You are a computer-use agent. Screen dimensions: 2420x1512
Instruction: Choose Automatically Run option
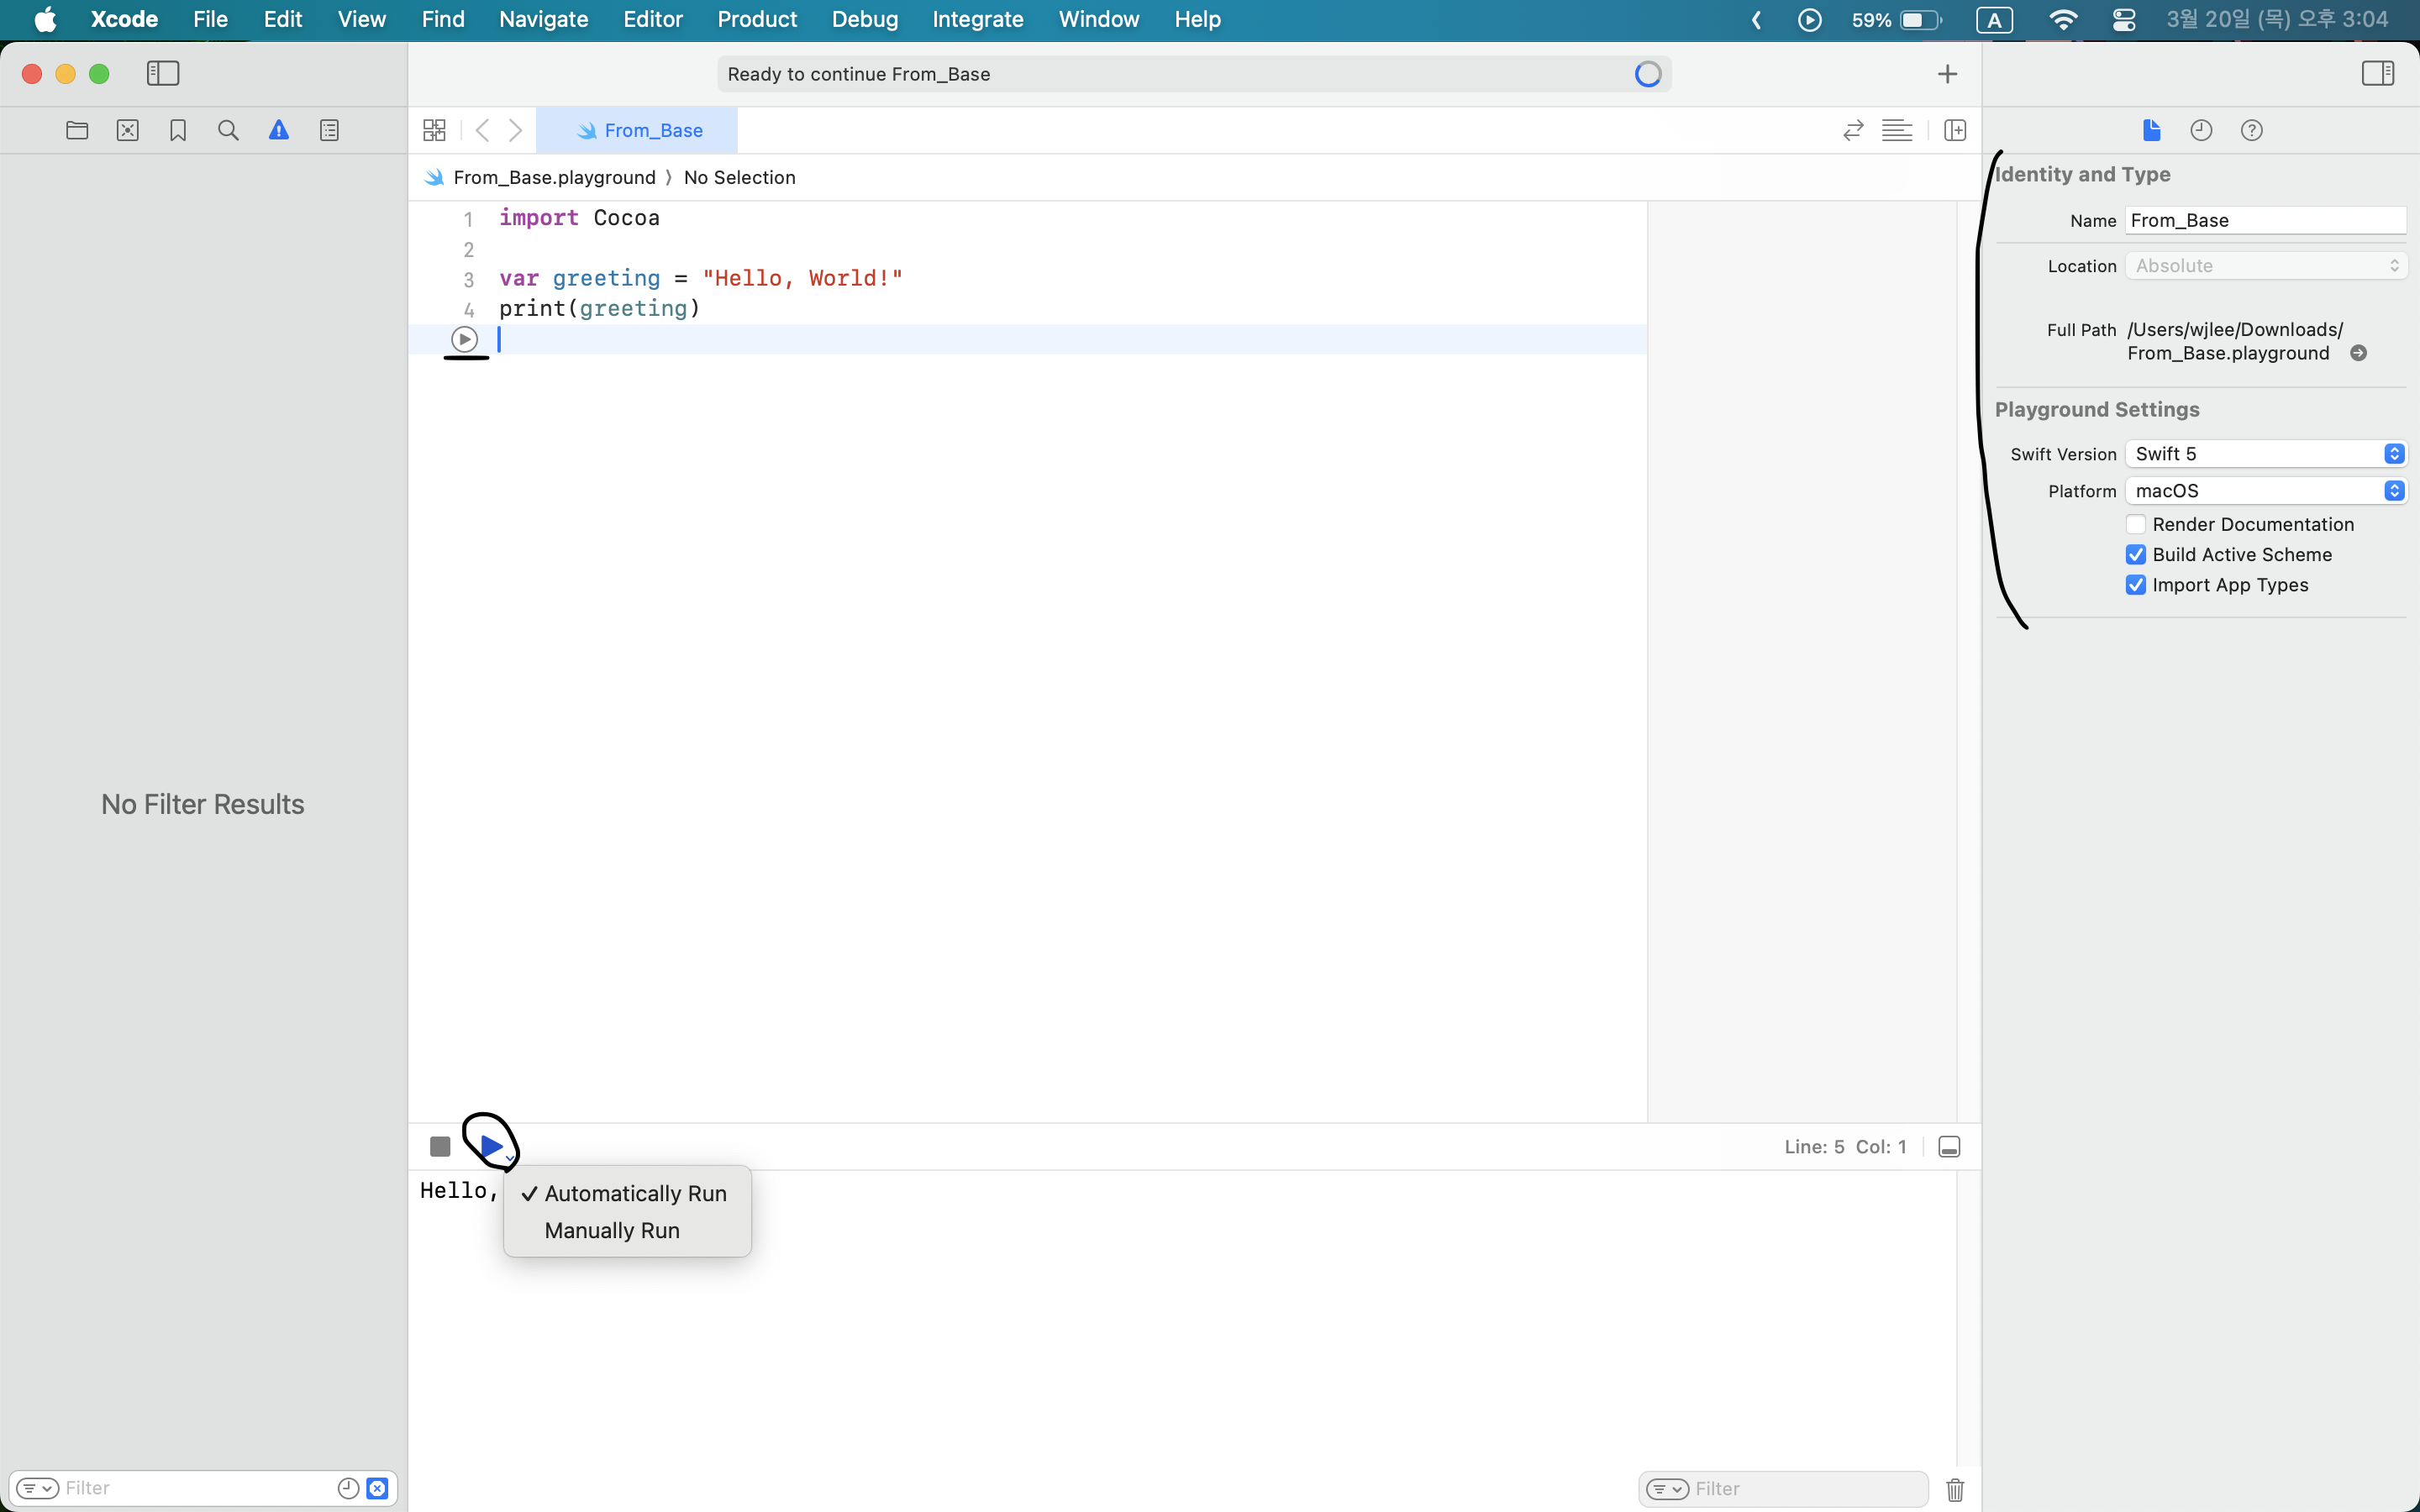(627, 1194)
